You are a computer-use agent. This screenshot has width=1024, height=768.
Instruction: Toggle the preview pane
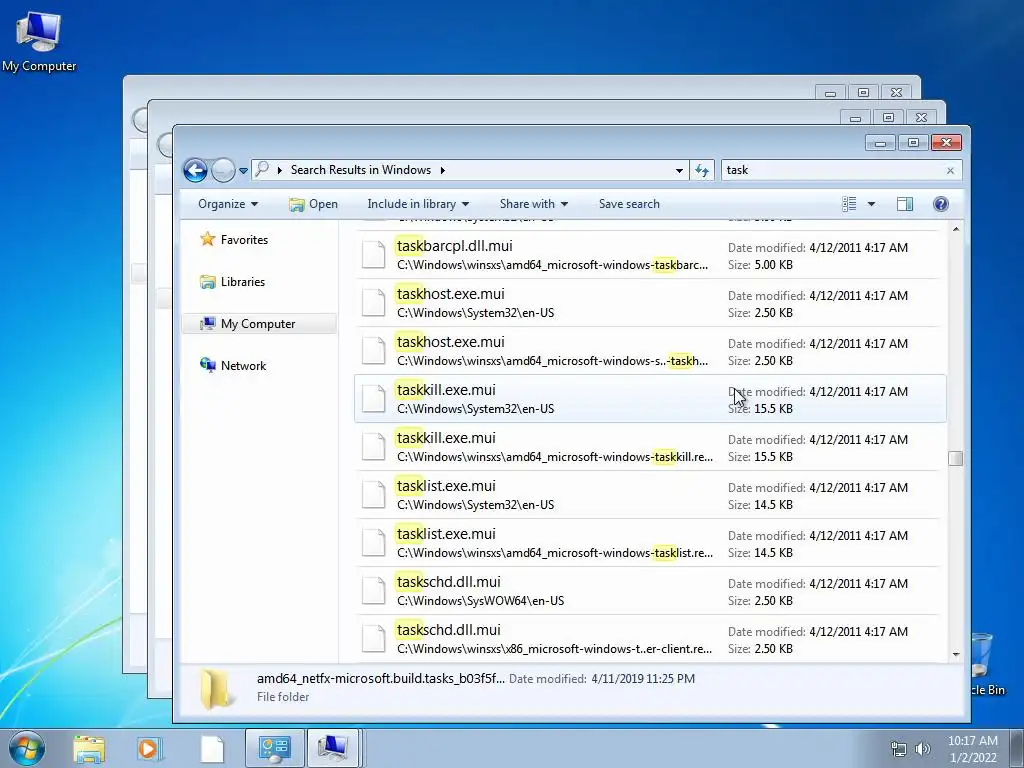tap(904, 204)
